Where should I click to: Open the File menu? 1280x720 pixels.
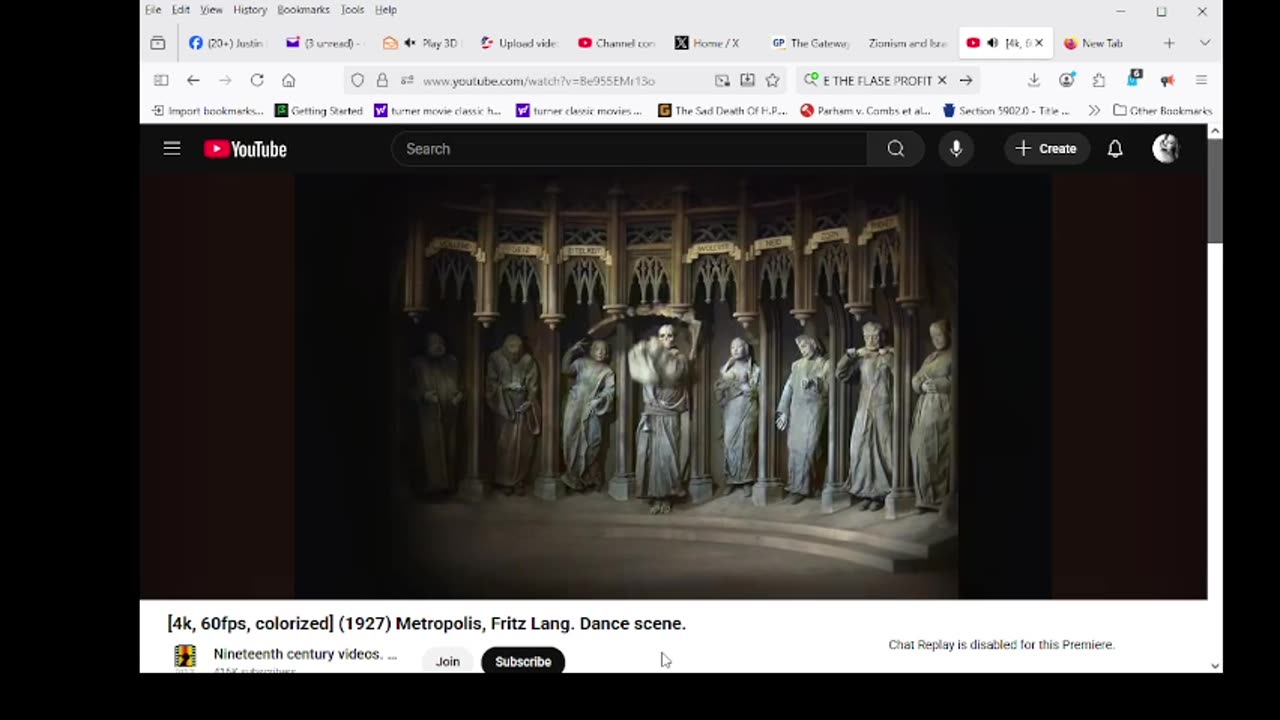(153, 10)
